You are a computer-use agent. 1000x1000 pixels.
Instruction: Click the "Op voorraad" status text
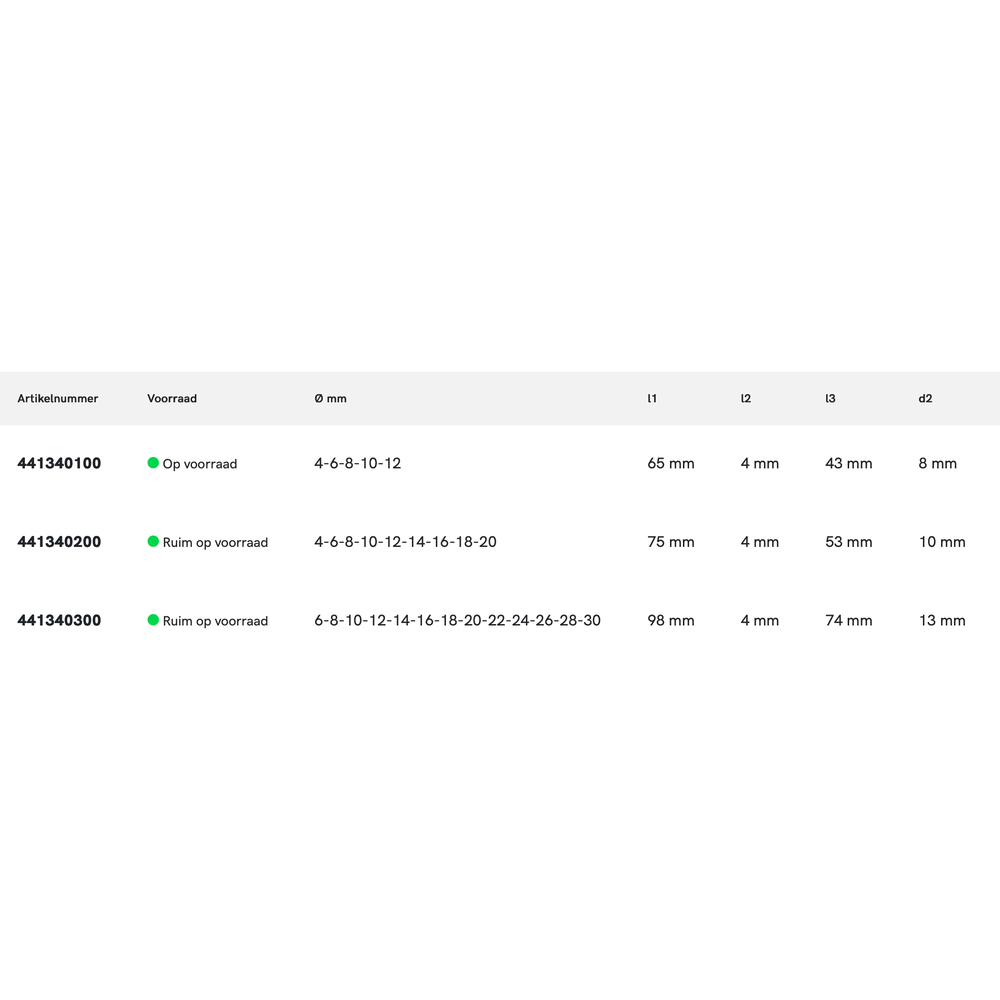200,464
